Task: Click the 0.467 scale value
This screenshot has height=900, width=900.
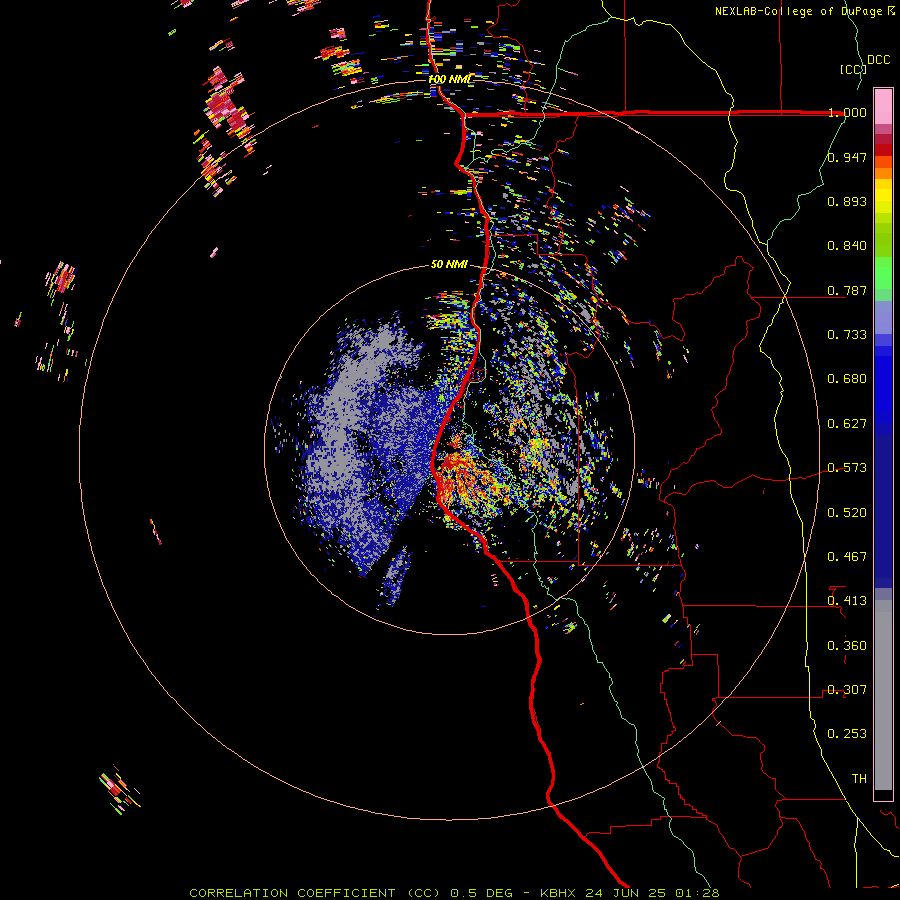Action: click(x=847, y=557)
